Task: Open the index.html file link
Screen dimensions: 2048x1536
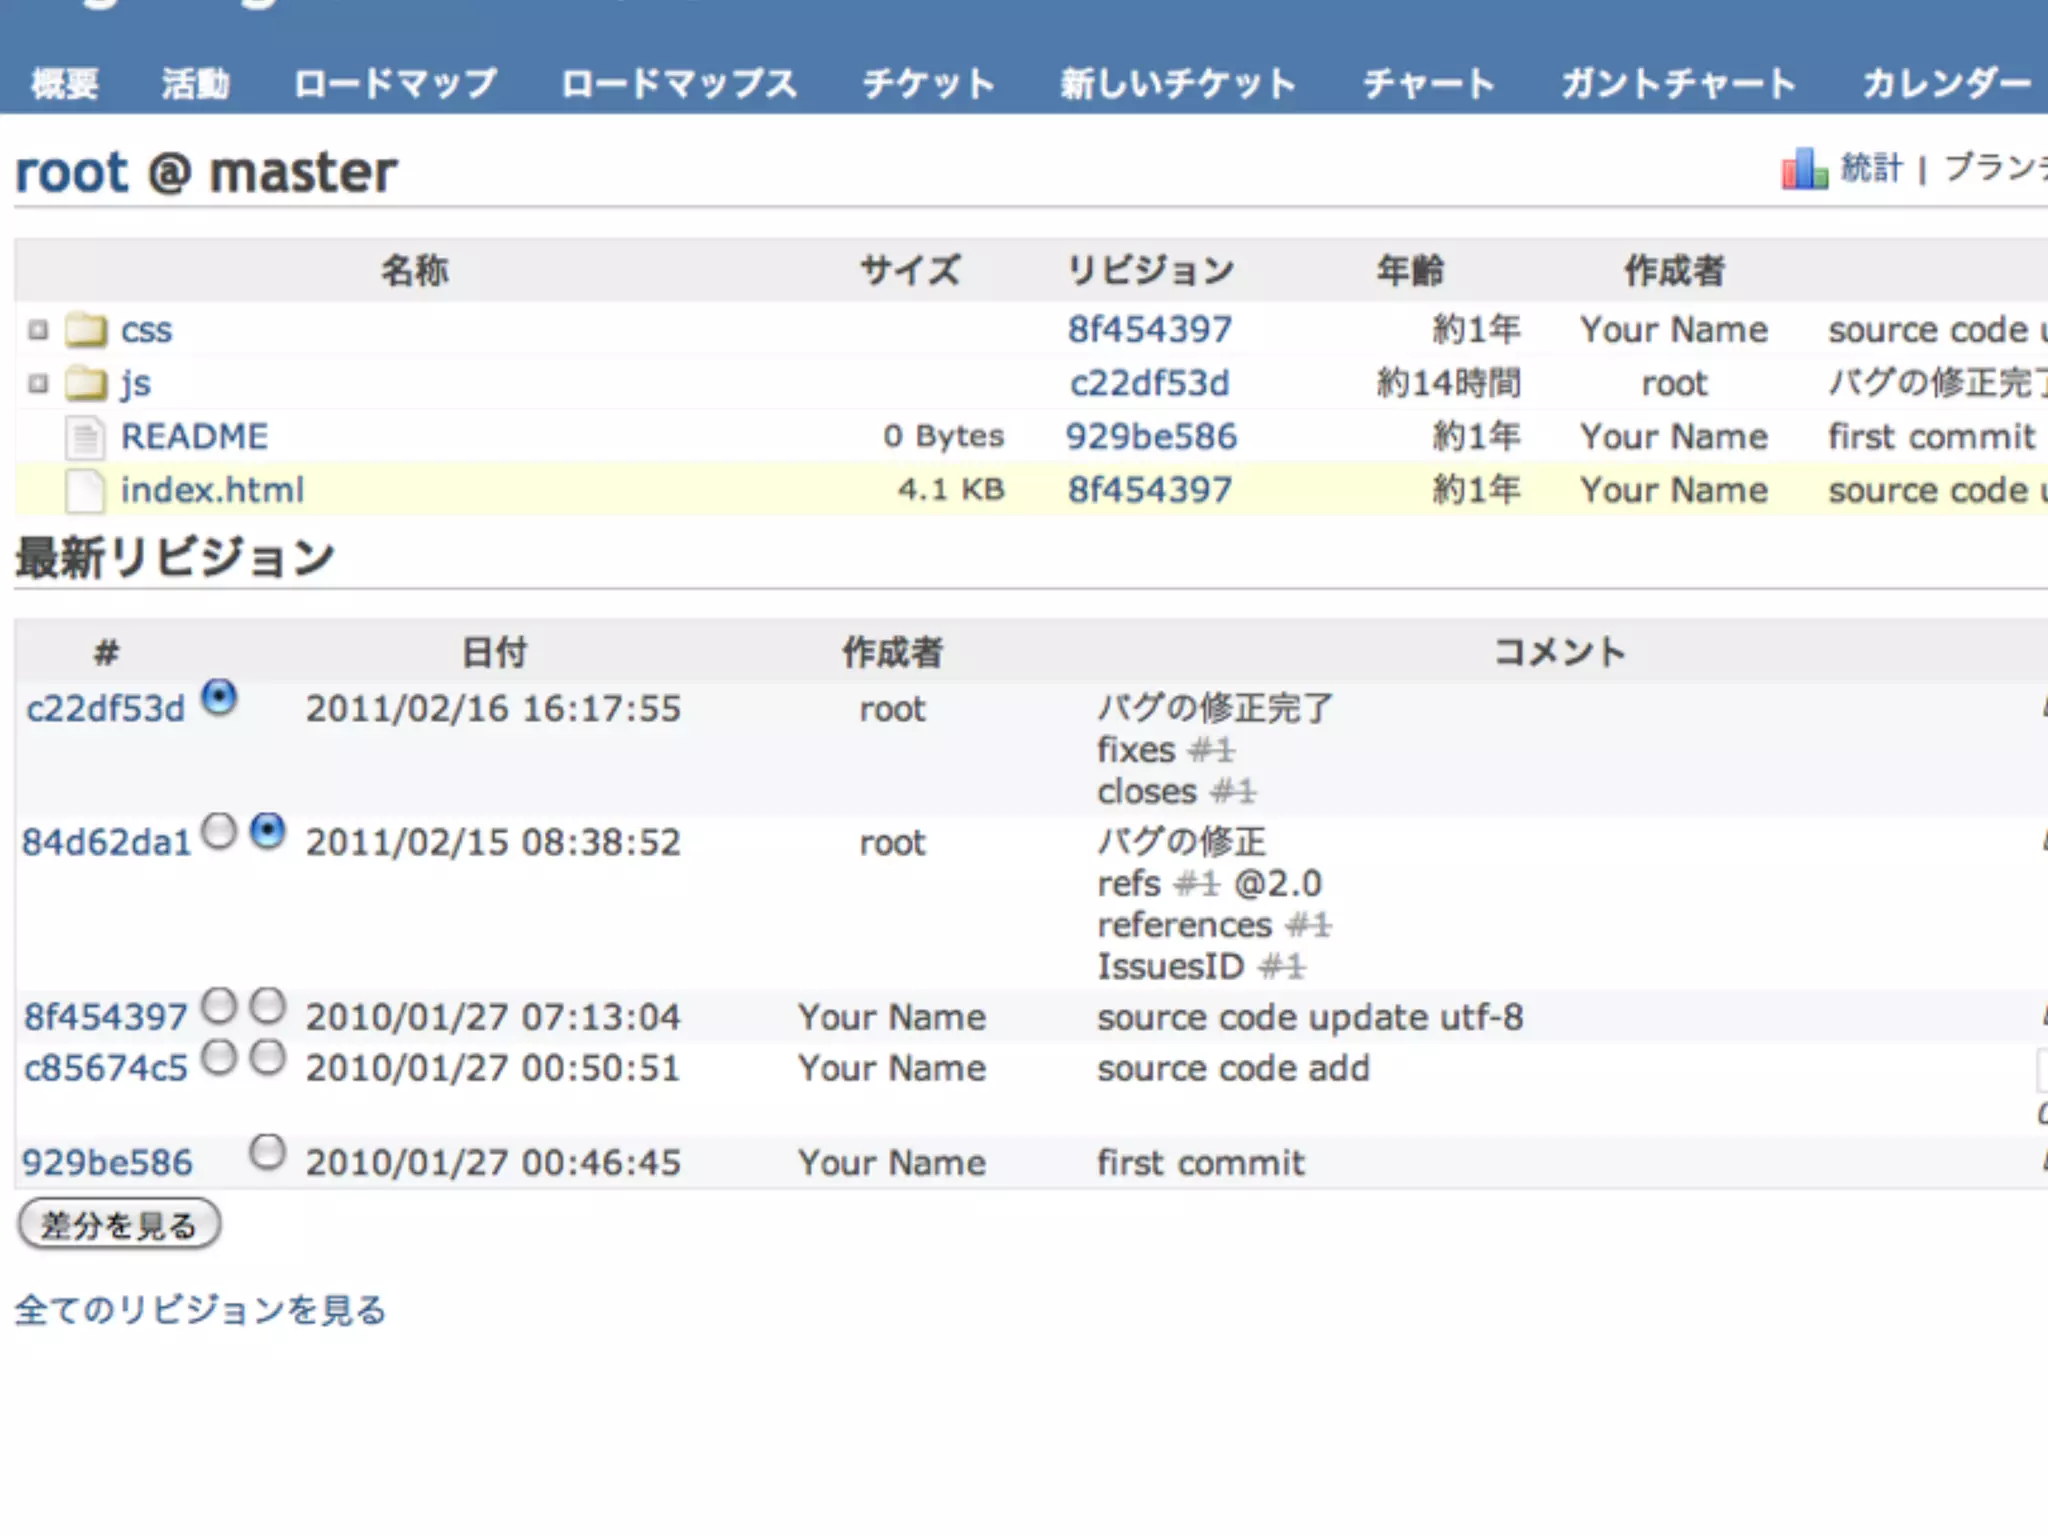Action: coord(212,490)
